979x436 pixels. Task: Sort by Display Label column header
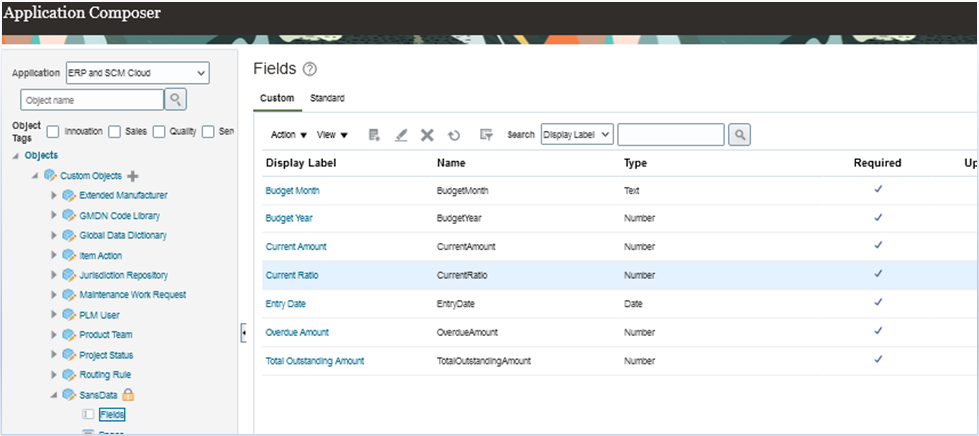pos(301,163)
